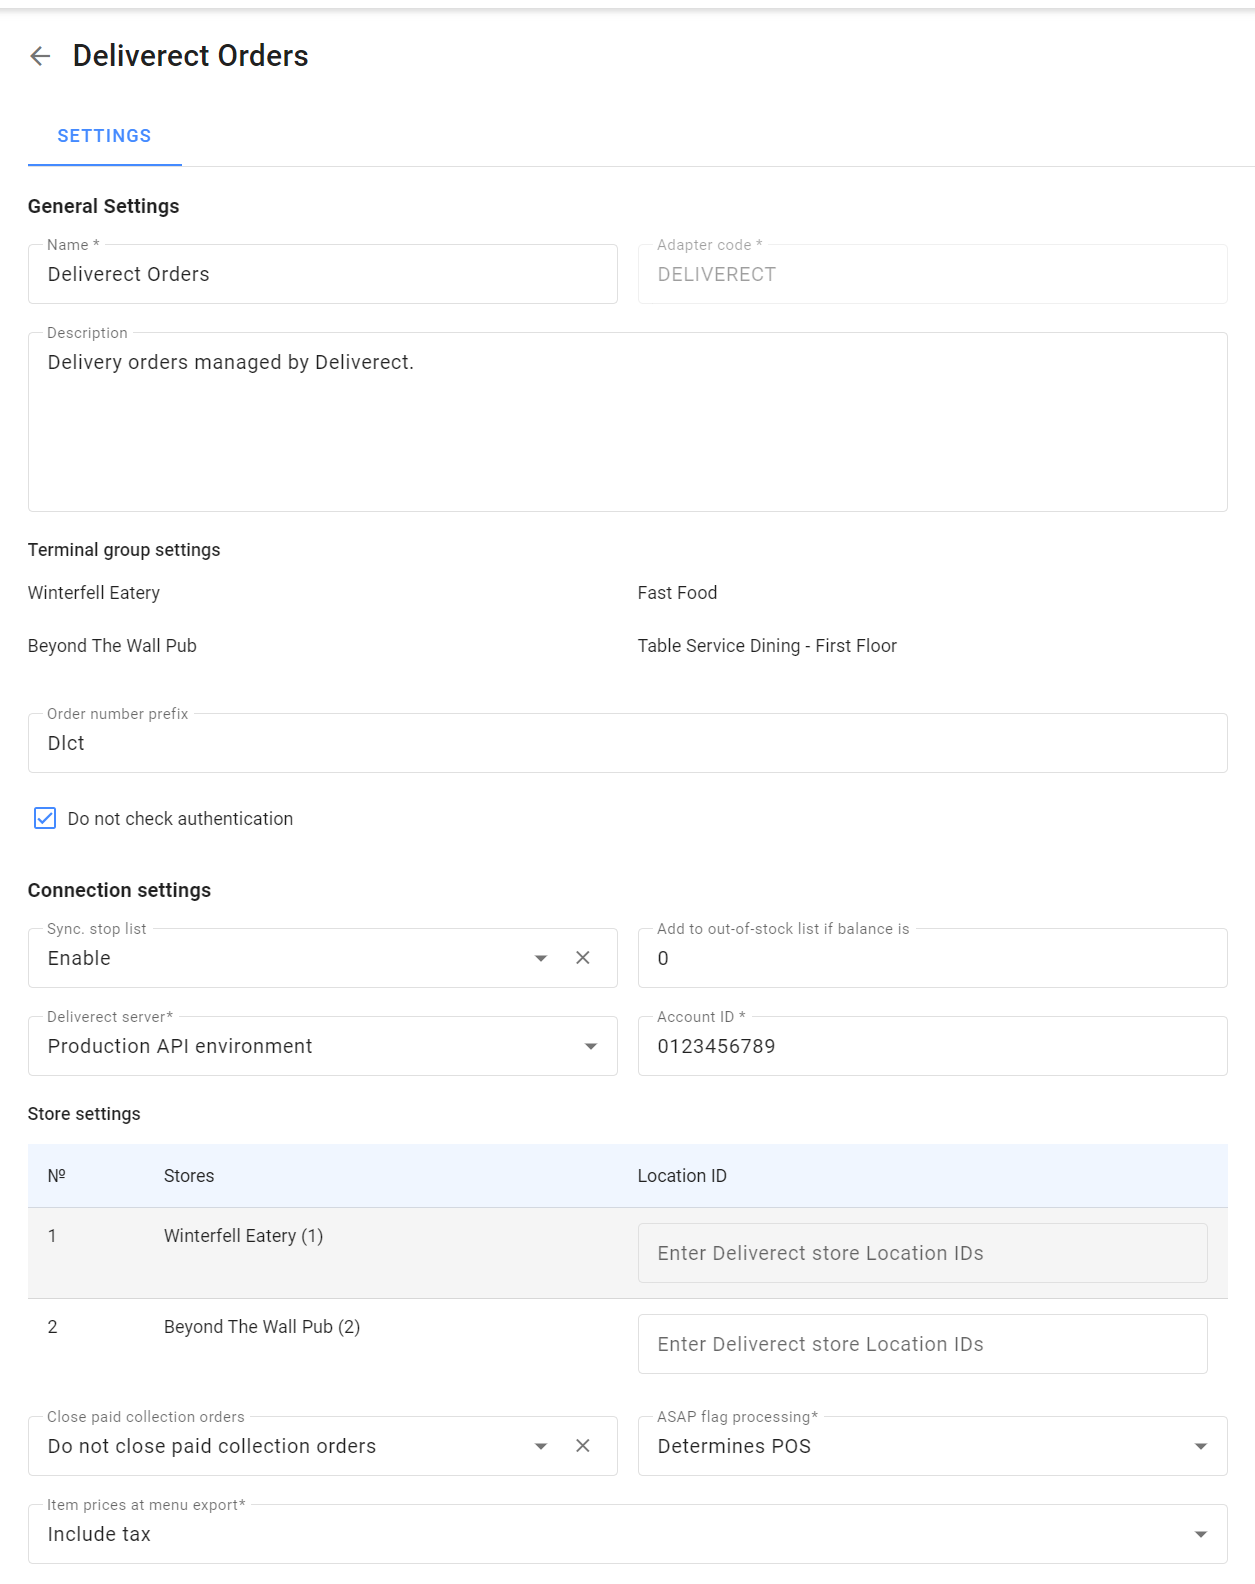Click the Stores column header
The height and width of the screenshot is (1584, 1255).
pyautogui.click(x=189, y=1176)
